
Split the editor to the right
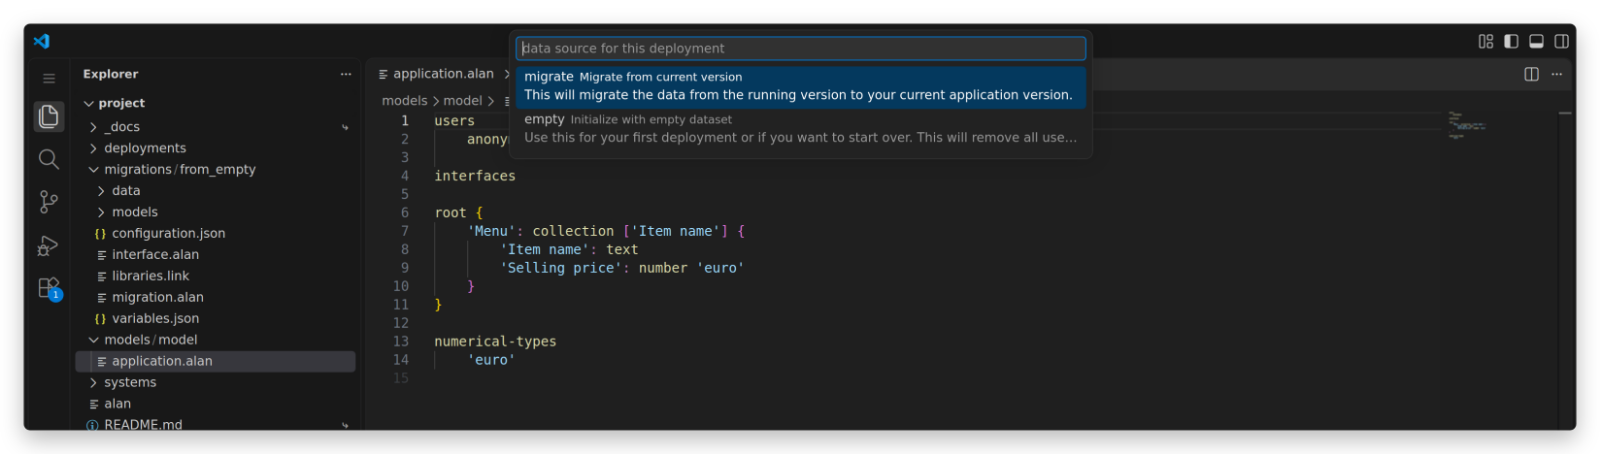(x=1531, y=74)
